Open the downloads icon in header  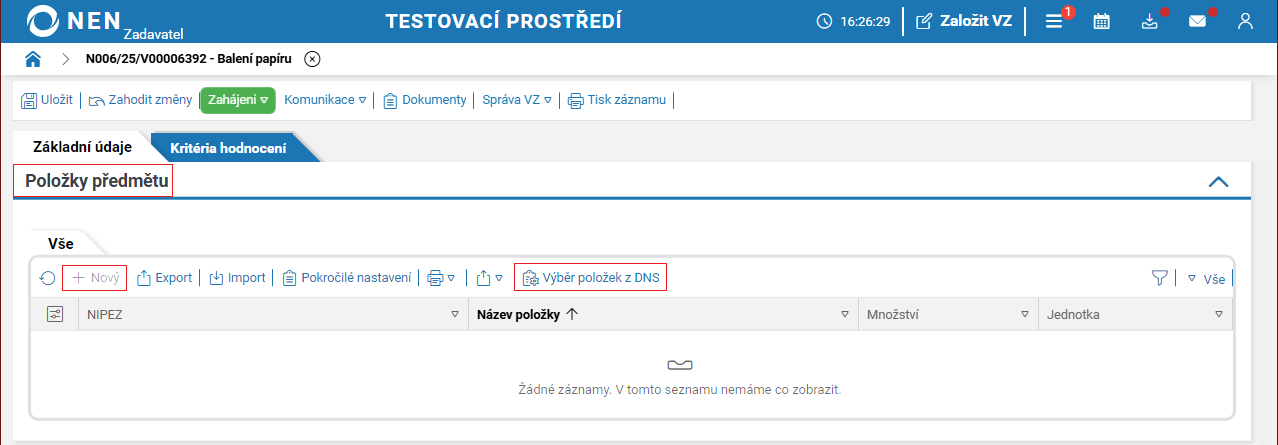click(x=1149, y=21)
